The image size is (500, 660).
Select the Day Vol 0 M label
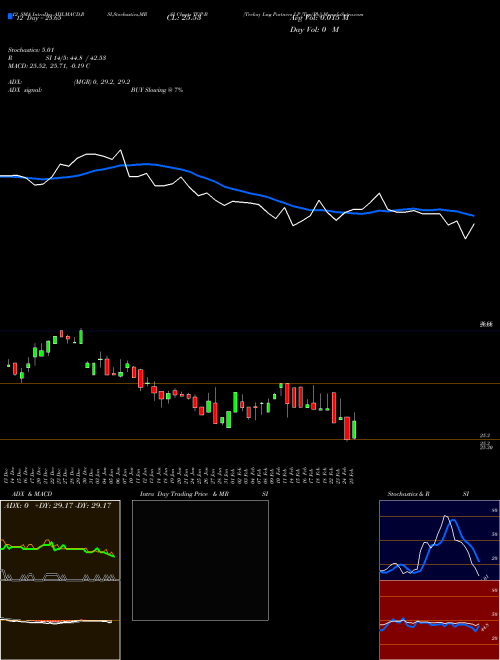314,29
